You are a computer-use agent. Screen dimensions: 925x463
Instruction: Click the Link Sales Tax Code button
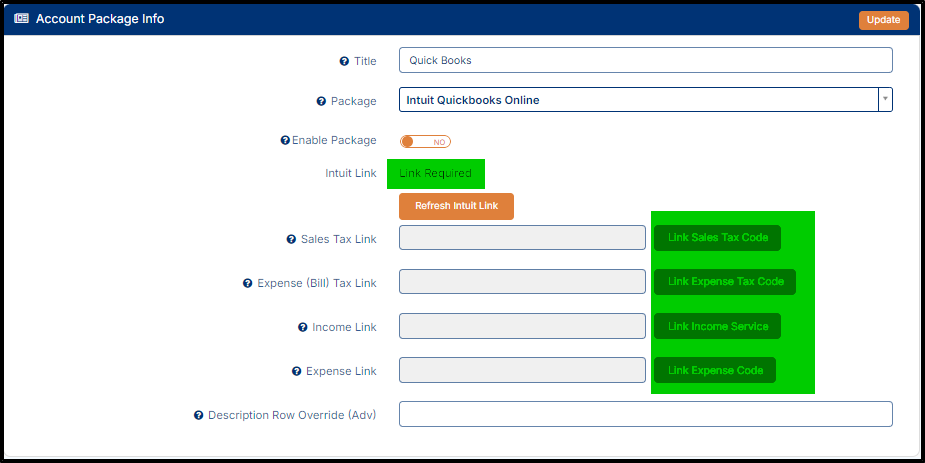click(x=717, y=238)
